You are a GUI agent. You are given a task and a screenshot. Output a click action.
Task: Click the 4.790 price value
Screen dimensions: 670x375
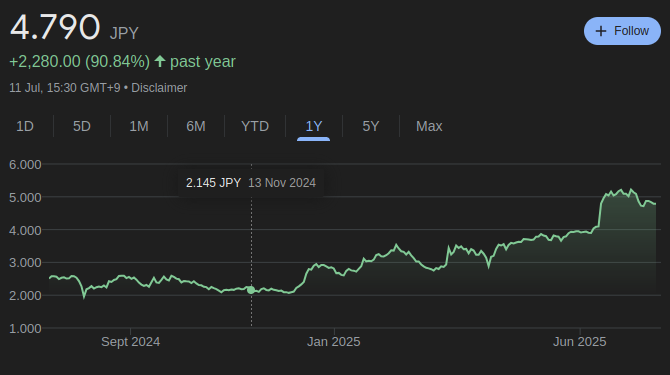click(55, 27)
